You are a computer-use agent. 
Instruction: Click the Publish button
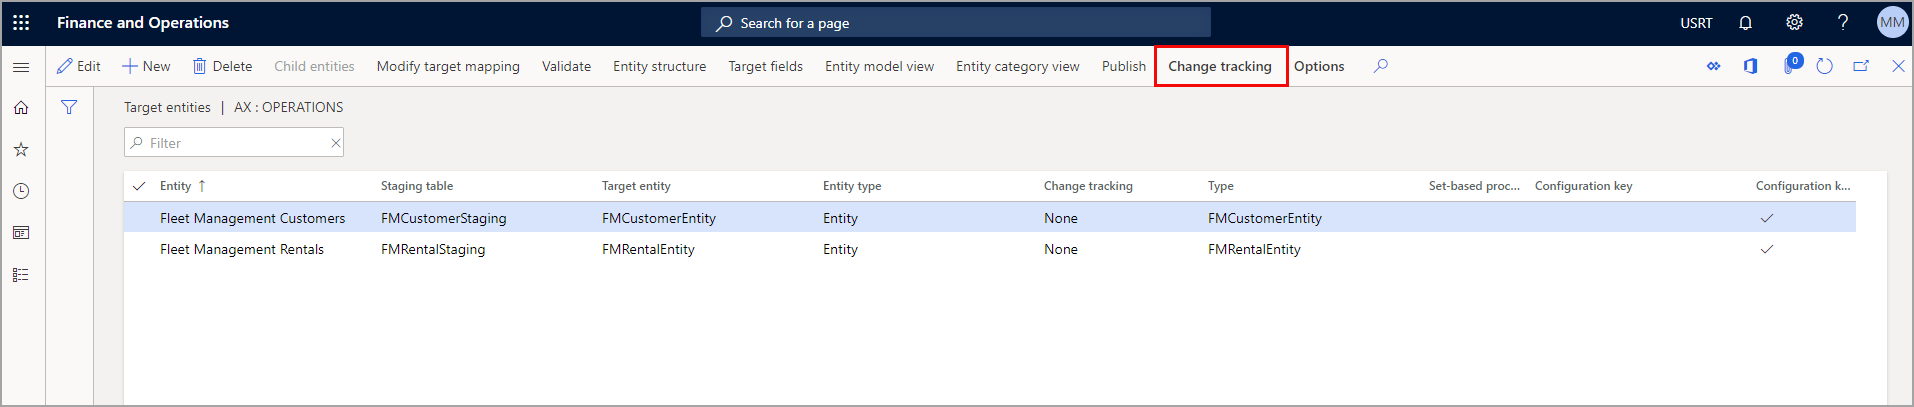point(1123,66)
